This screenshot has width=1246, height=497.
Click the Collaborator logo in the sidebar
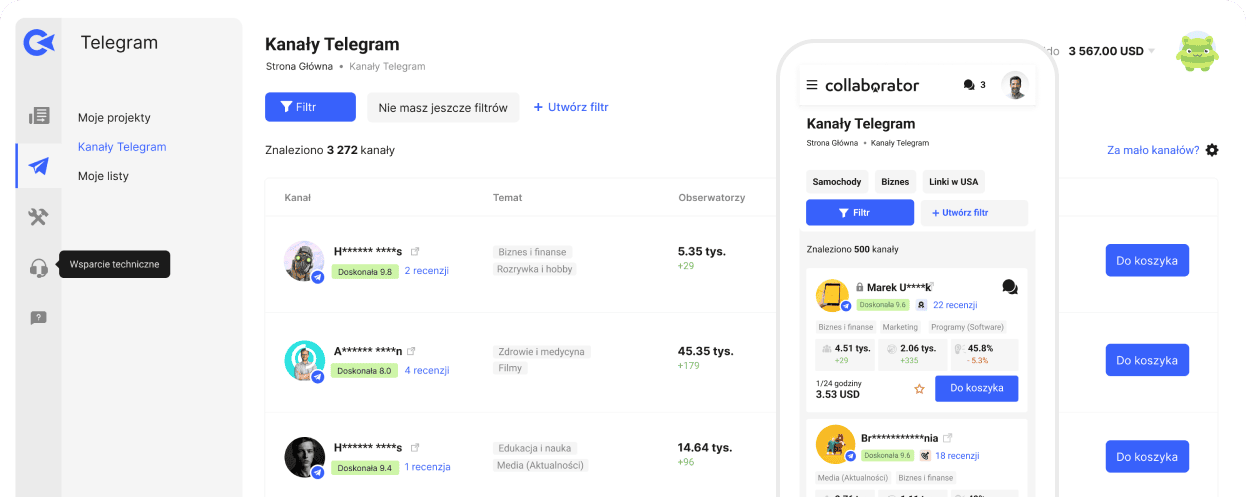click(38, 42)
